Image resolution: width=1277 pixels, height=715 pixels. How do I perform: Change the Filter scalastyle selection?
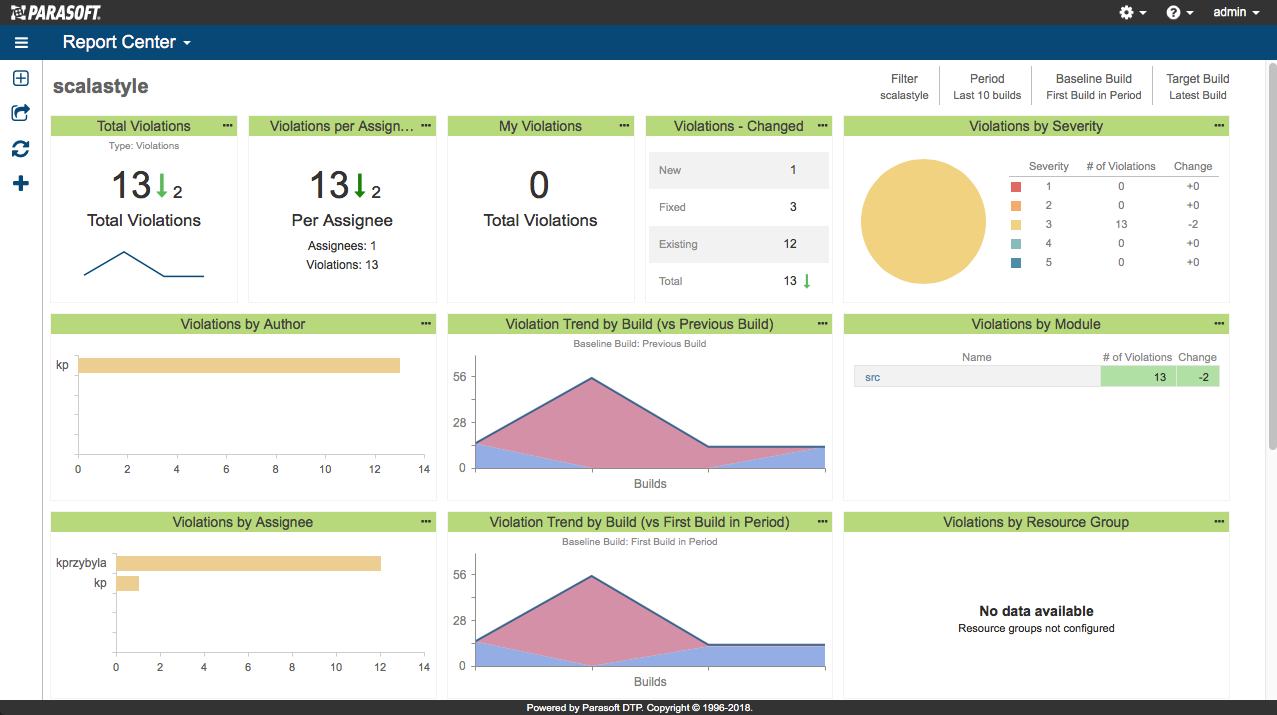pyautogui.click(x=904, y=87)
